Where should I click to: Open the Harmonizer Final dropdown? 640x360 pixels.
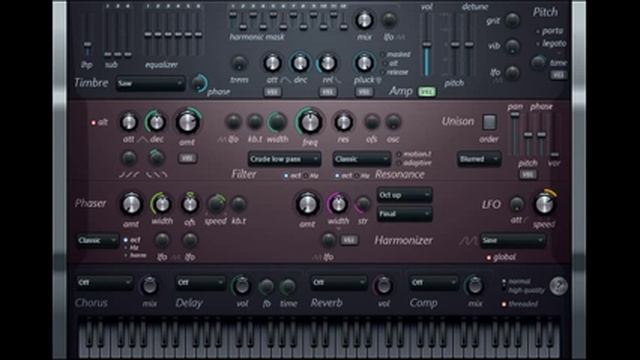pos(404,214)
